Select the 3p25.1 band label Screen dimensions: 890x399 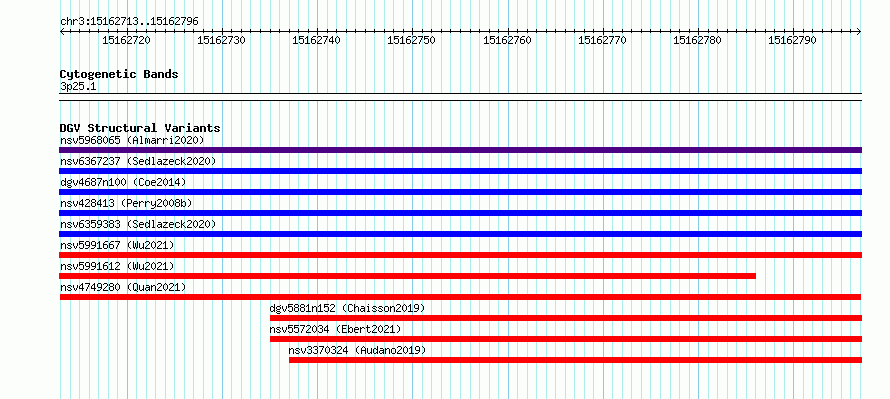pyautogui.click(x=78, y=87)
